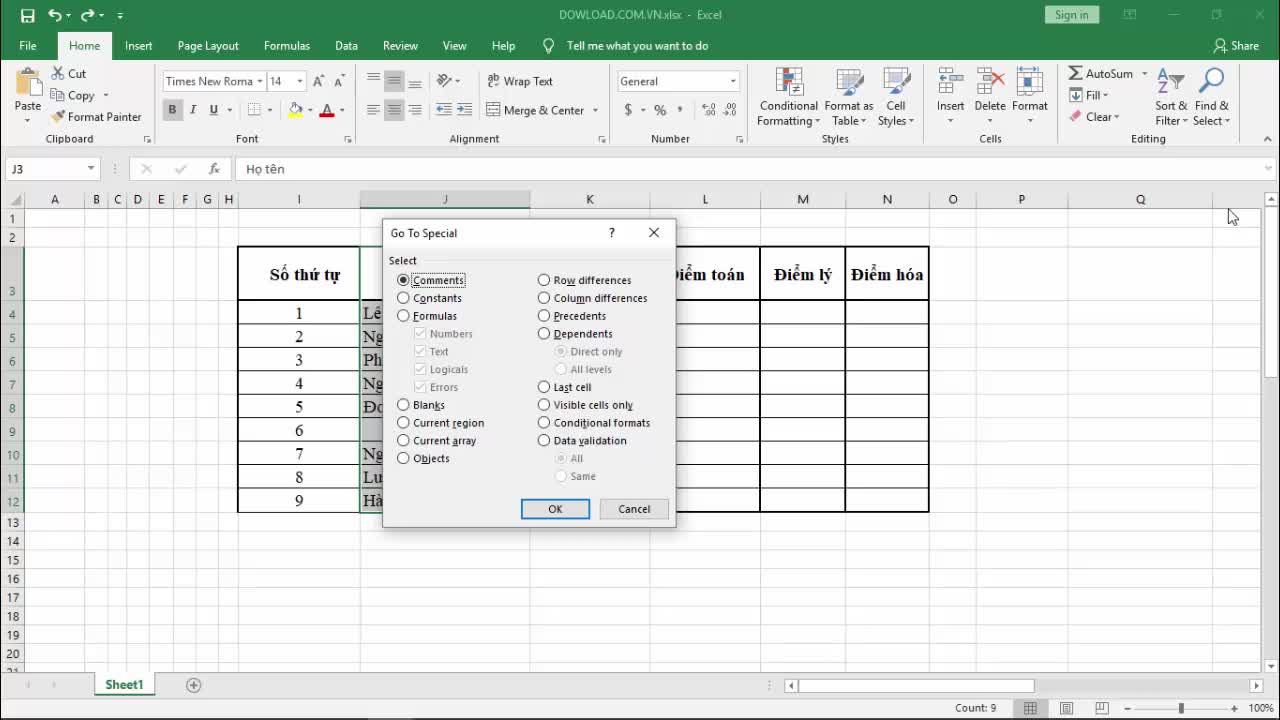Apply Align Left icon
This screenshot has width=1280, height=720.
pos(373,110)
